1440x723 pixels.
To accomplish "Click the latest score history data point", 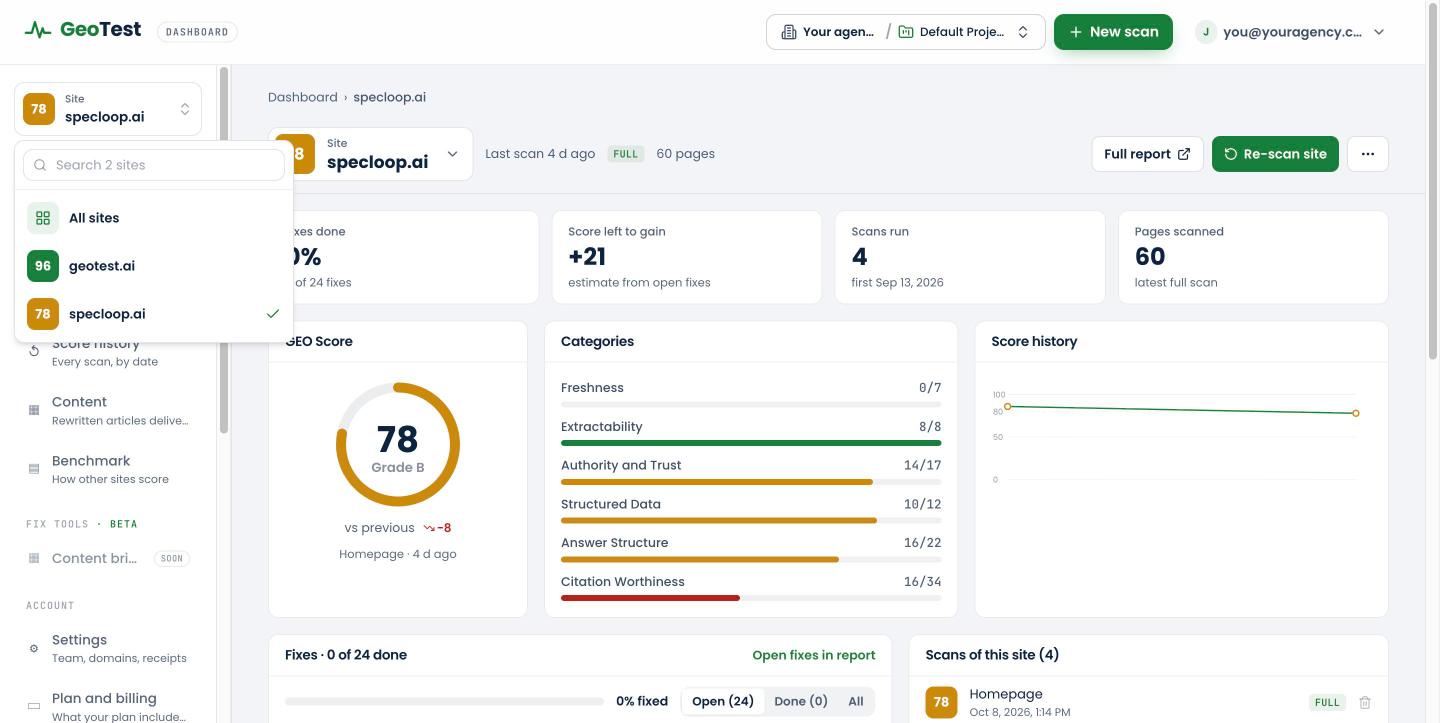I will (1356, 413).
